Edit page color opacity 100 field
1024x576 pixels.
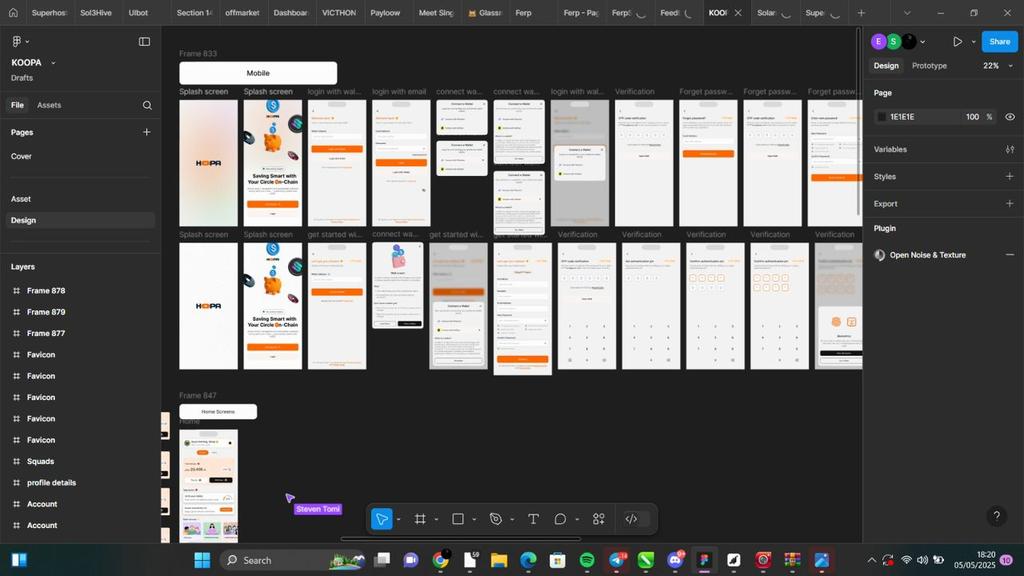[972, 117]
